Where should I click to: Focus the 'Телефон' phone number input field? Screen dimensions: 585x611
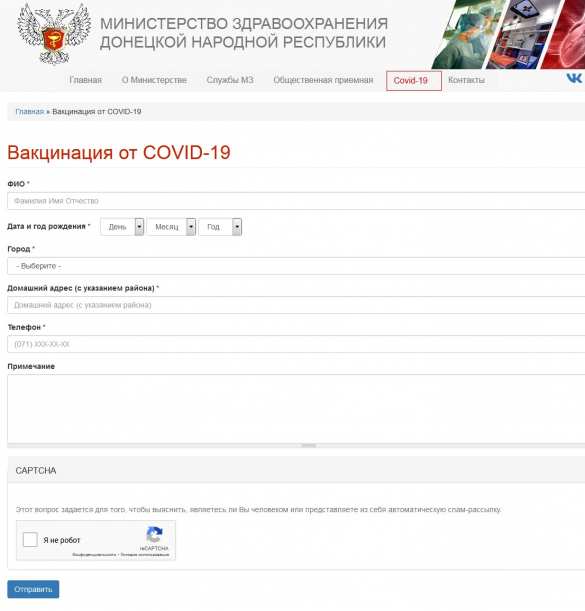coord(296,344)
